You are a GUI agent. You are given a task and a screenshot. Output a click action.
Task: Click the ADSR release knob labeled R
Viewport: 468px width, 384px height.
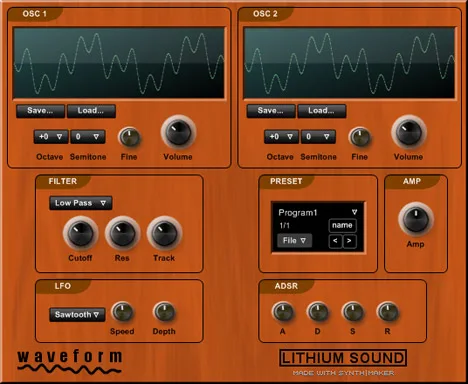tap(388, 312)
